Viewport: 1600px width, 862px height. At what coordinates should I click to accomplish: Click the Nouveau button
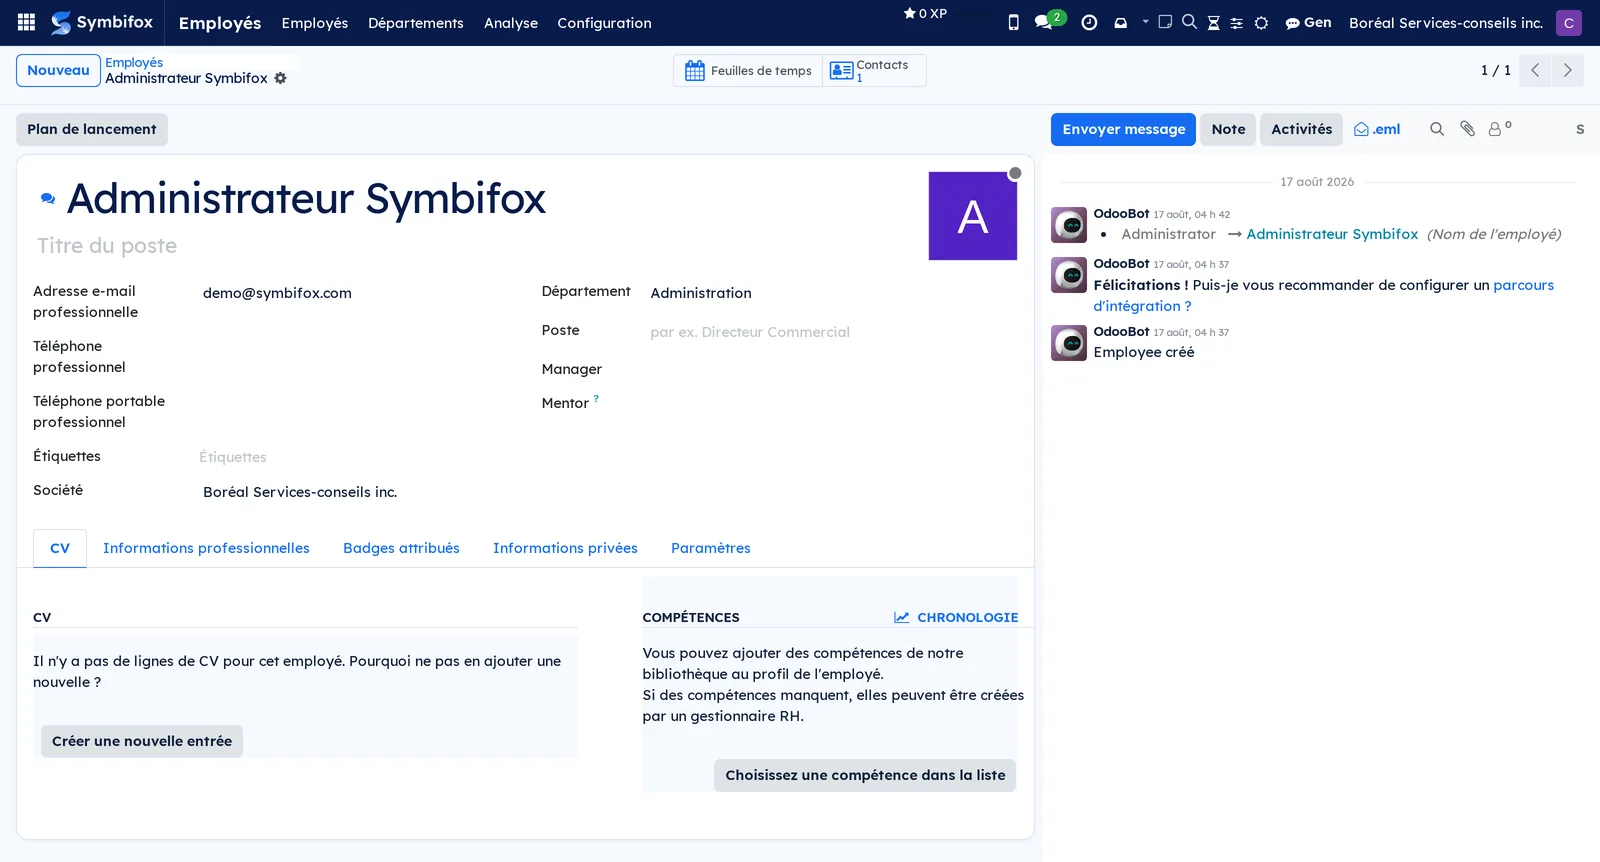click(x=58, y=70)
